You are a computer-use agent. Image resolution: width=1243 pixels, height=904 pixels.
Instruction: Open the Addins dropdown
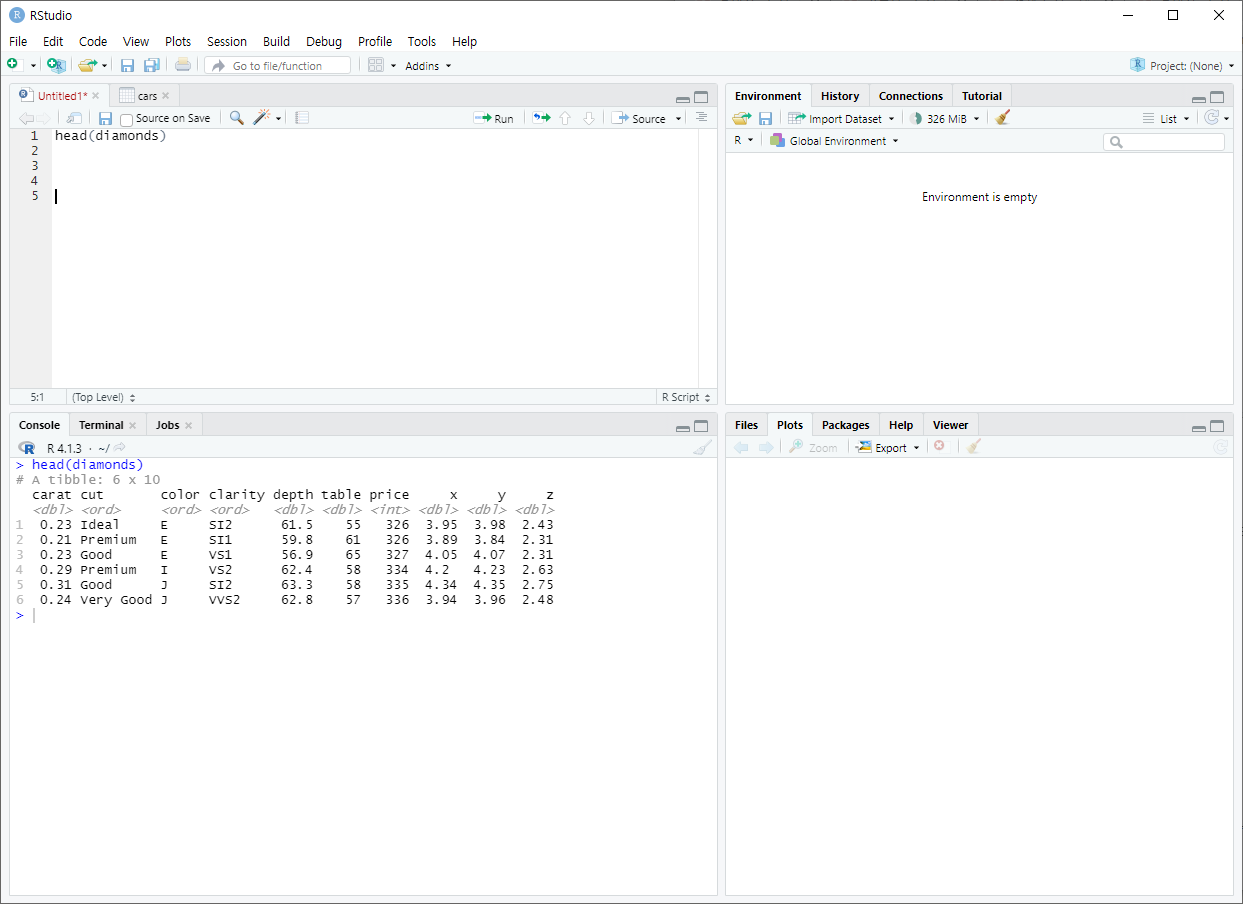click(x=428, y=66)
